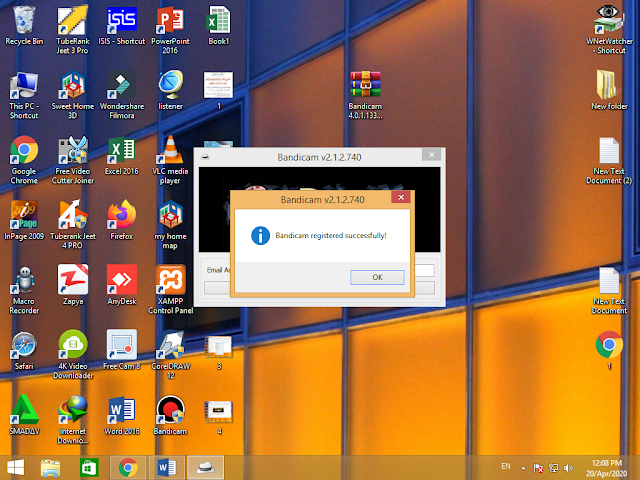Screen dimensions: 640x480
Task: Open the volume speaker tray icon
Action: point(568,468)
